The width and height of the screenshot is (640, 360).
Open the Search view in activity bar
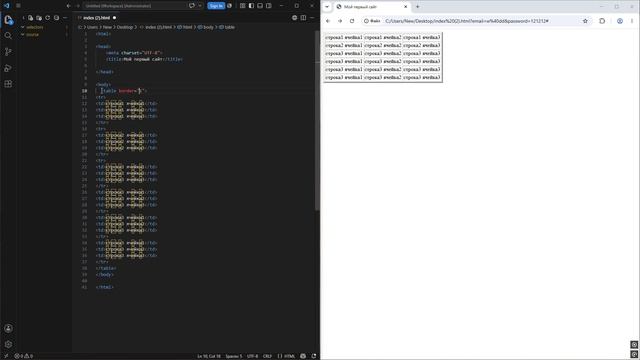pyautogui.click(x=8, y=36)
